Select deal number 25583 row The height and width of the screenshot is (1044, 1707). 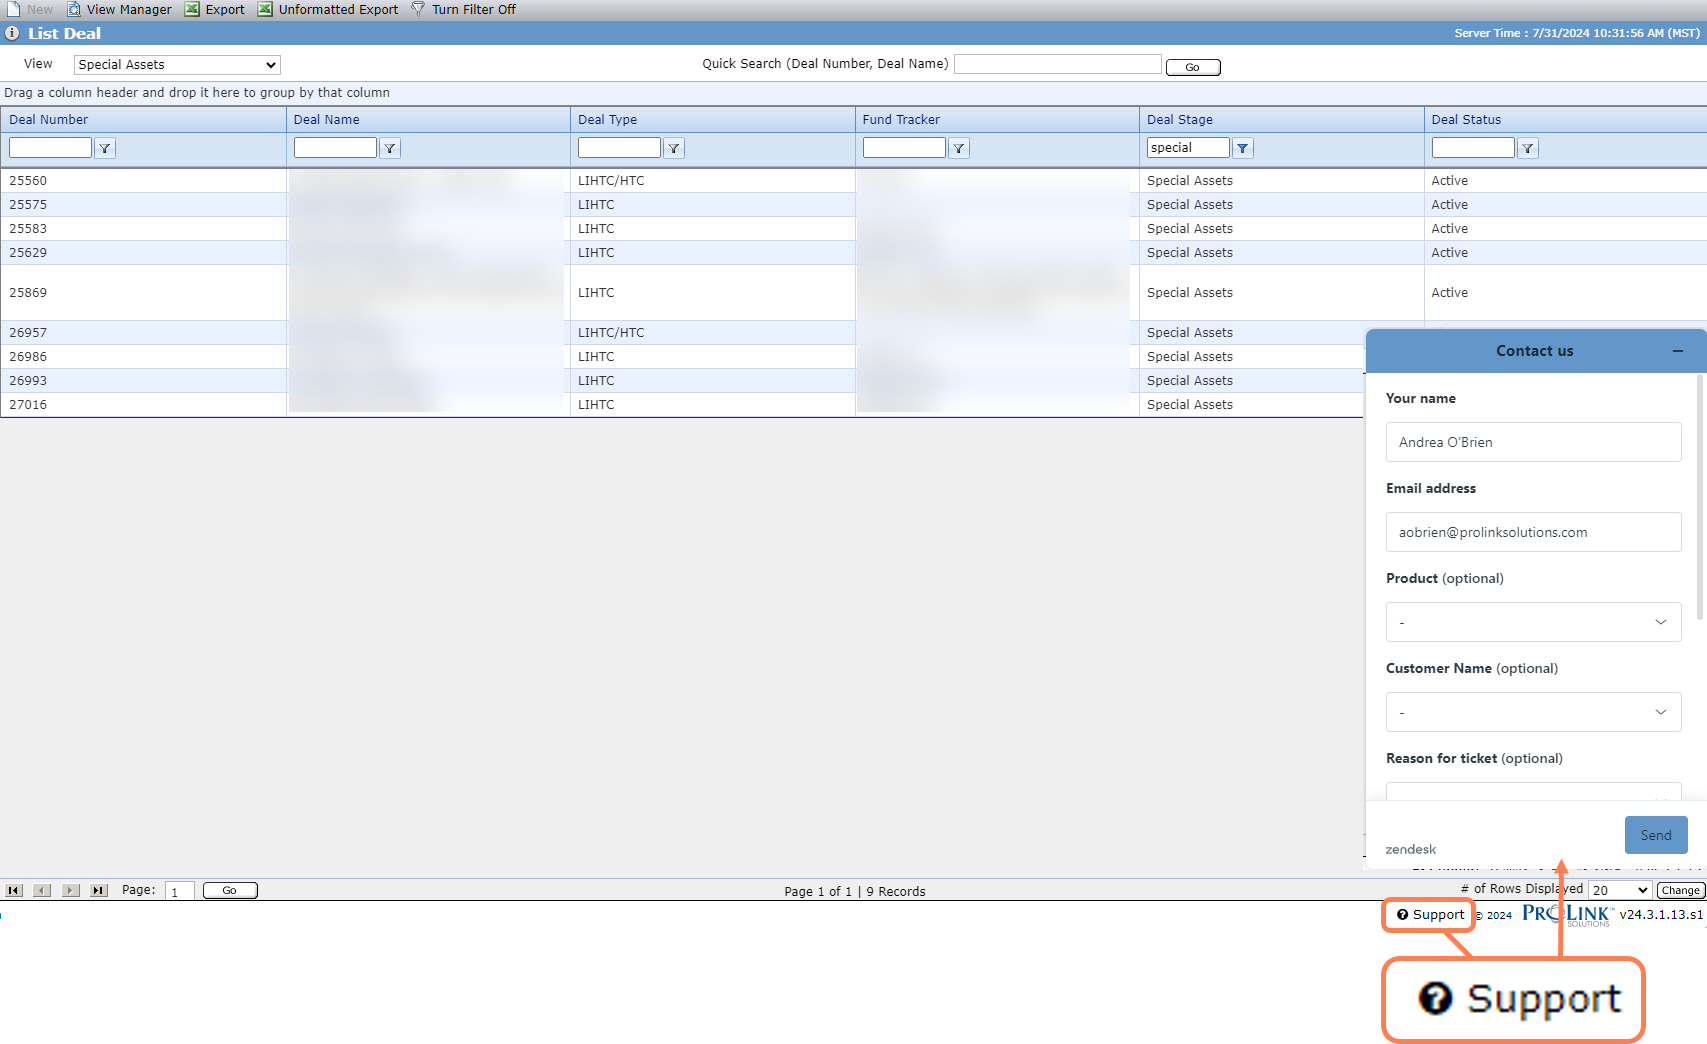coord(853,229)
